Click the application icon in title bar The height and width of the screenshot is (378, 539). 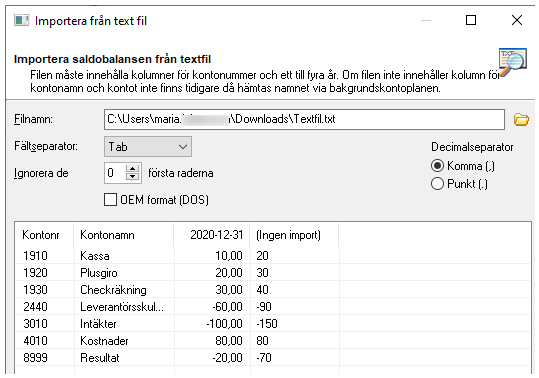click(21, 20)
